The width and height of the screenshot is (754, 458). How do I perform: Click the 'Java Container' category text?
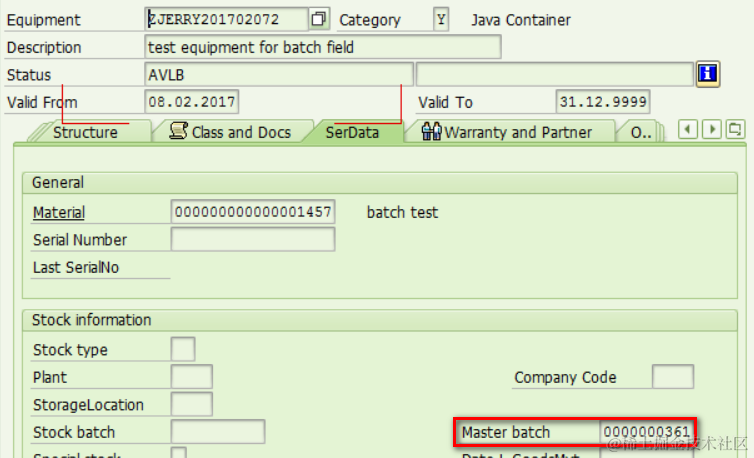521,20
